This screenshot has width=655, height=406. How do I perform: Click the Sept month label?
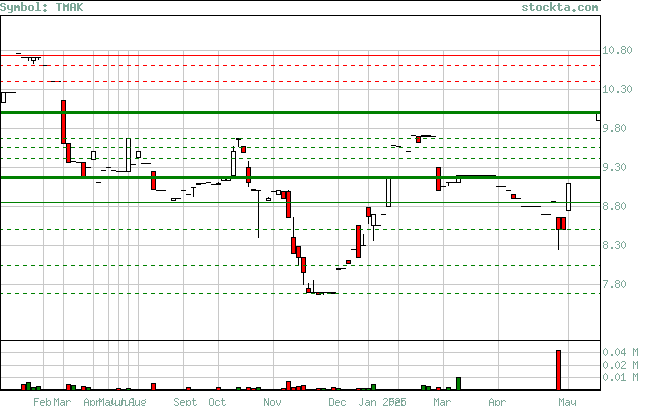[185, 402]
